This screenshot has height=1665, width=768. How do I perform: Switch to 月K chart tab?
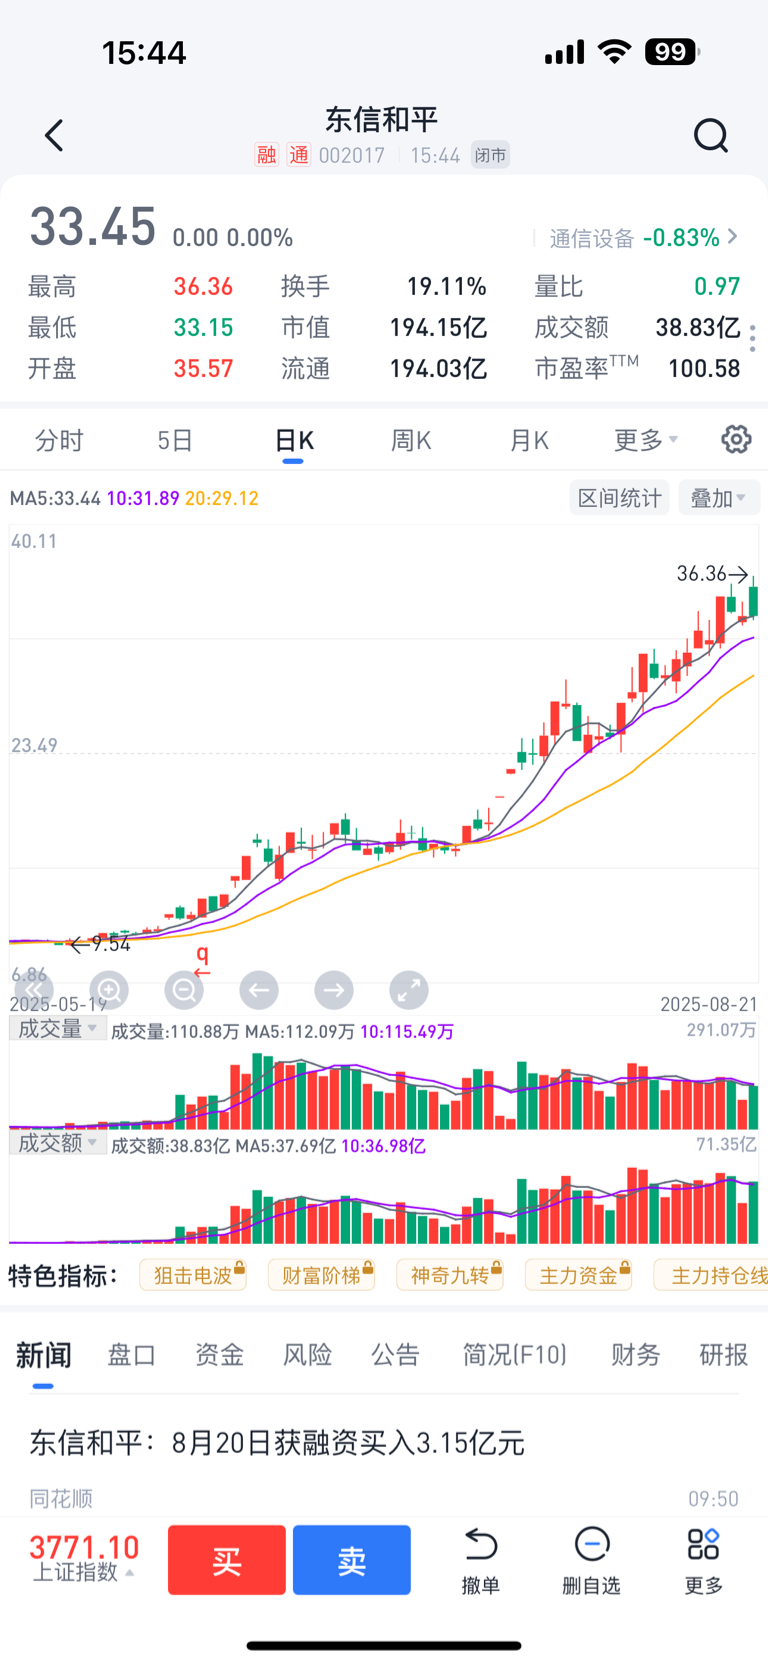coord(529,440)
